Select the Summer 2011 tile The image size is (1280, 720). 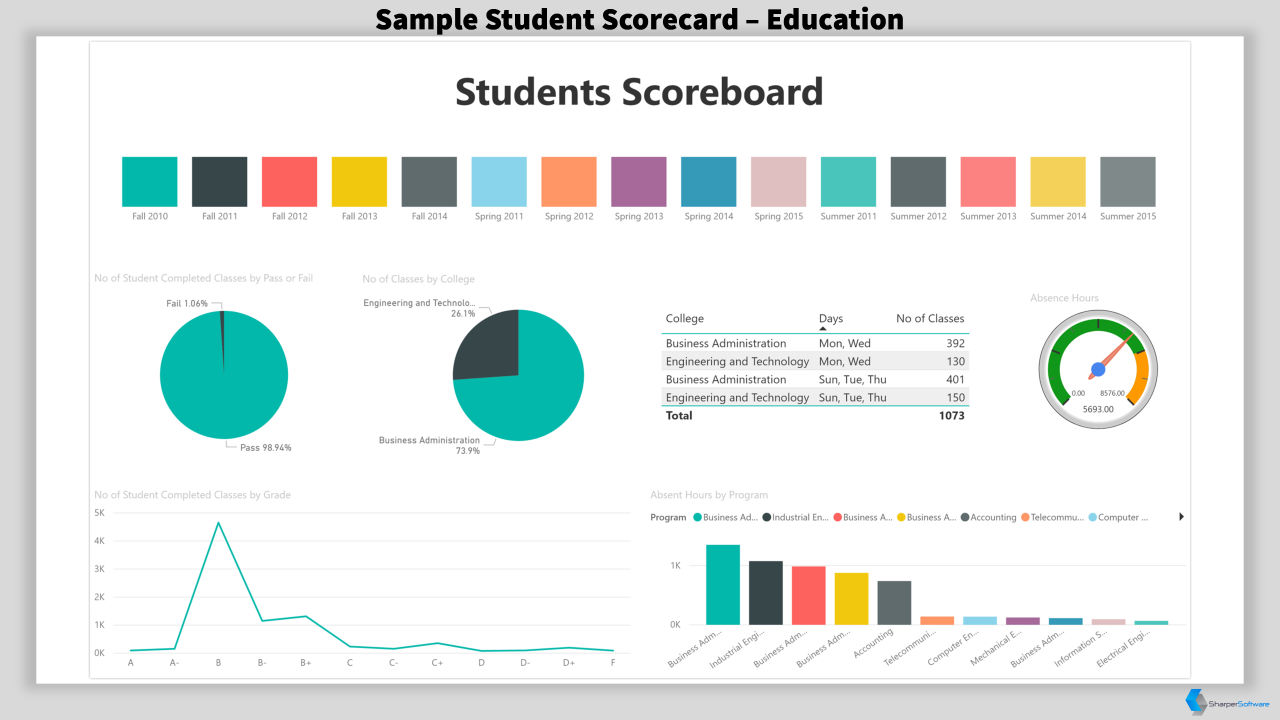pyautogui.click(x=848, y=182)
